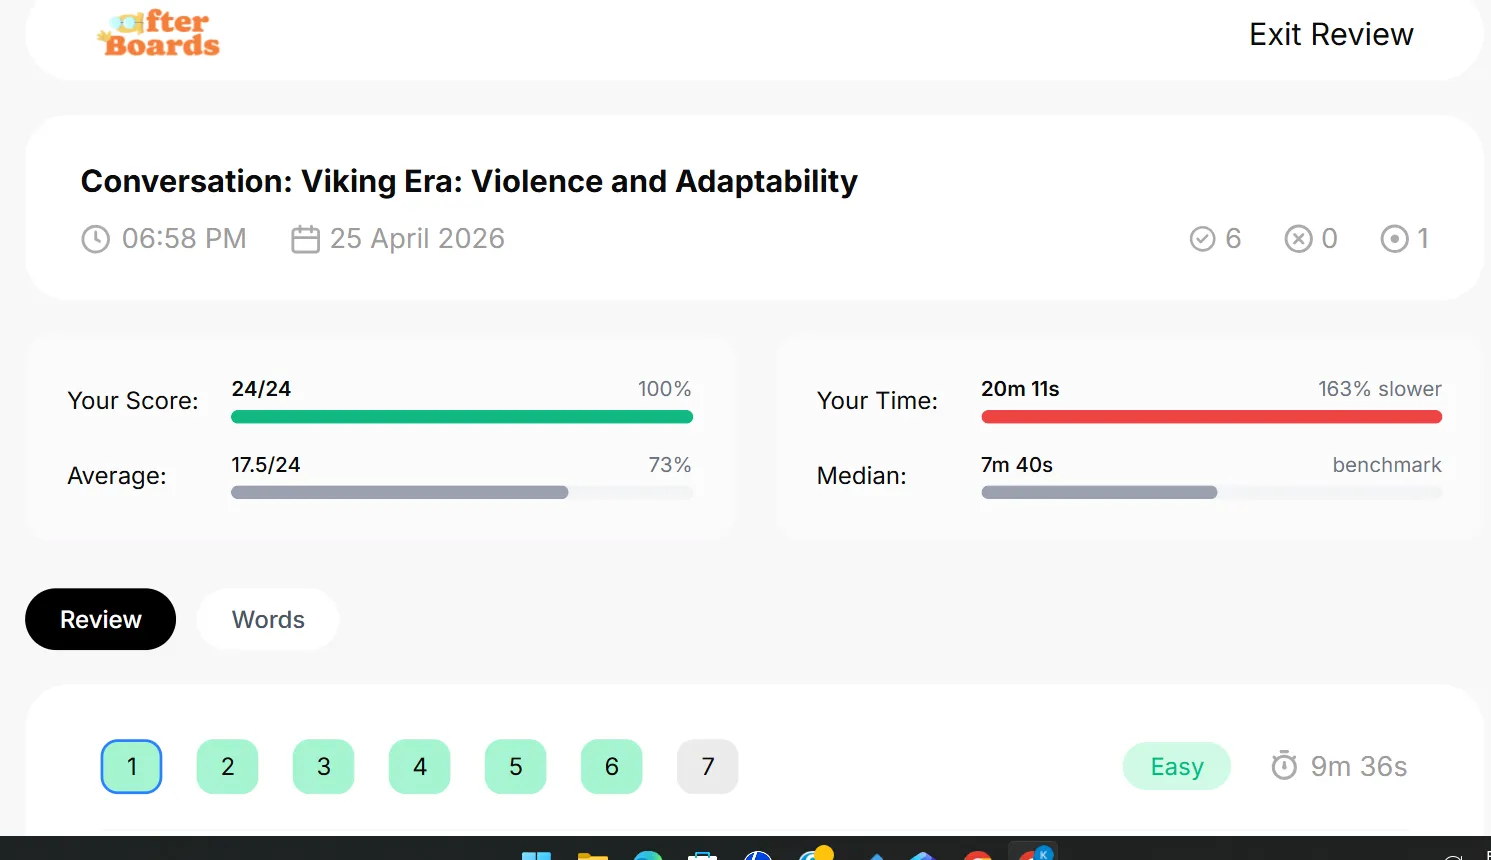
Task: Click the clock icon beside 06:58 PM
Action: [95, 239]
